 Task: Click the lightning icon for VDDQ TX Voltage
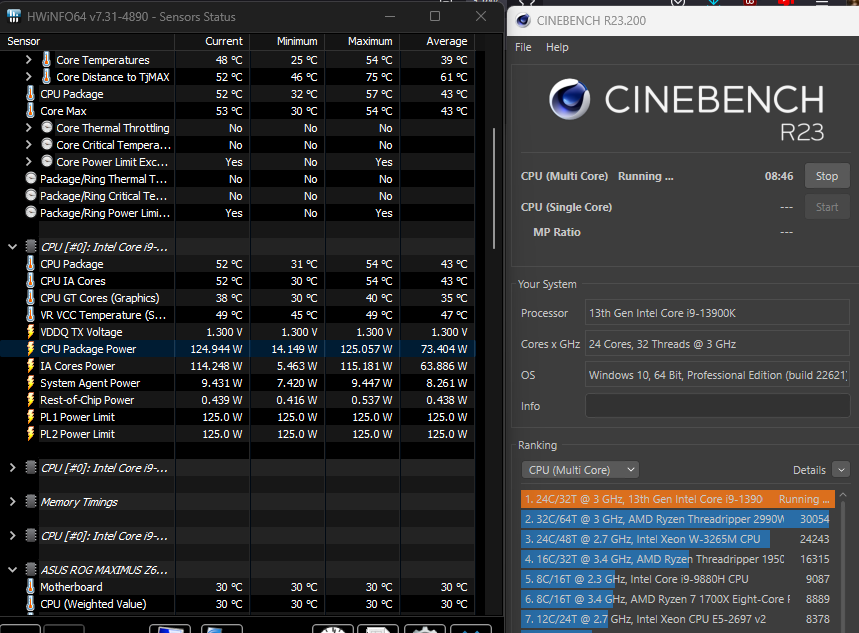click(31, 331)
